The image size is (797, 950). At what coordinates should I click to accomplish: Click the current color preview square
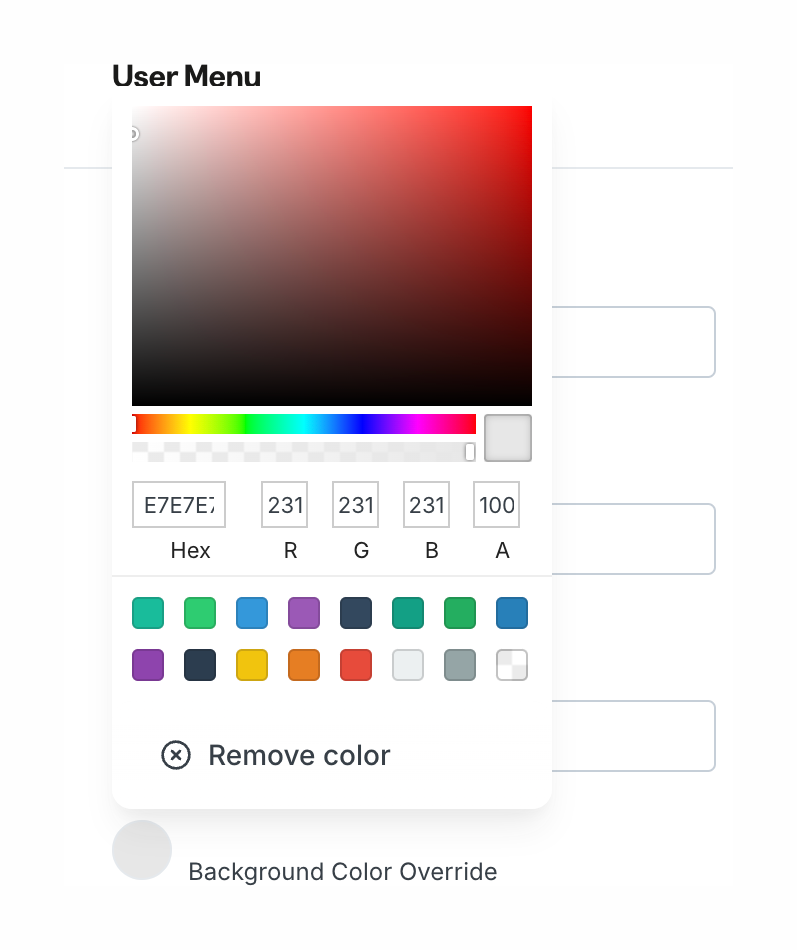coord(507,438)
